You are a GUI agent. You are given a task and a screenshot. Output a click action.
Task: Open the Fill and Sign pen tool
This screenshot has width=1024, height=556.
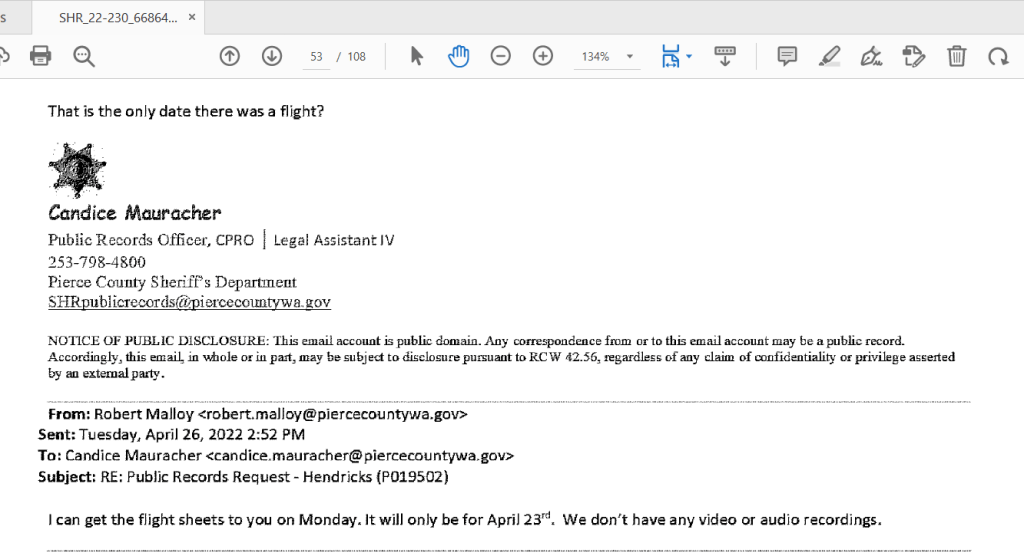click(x=871, y=56)
